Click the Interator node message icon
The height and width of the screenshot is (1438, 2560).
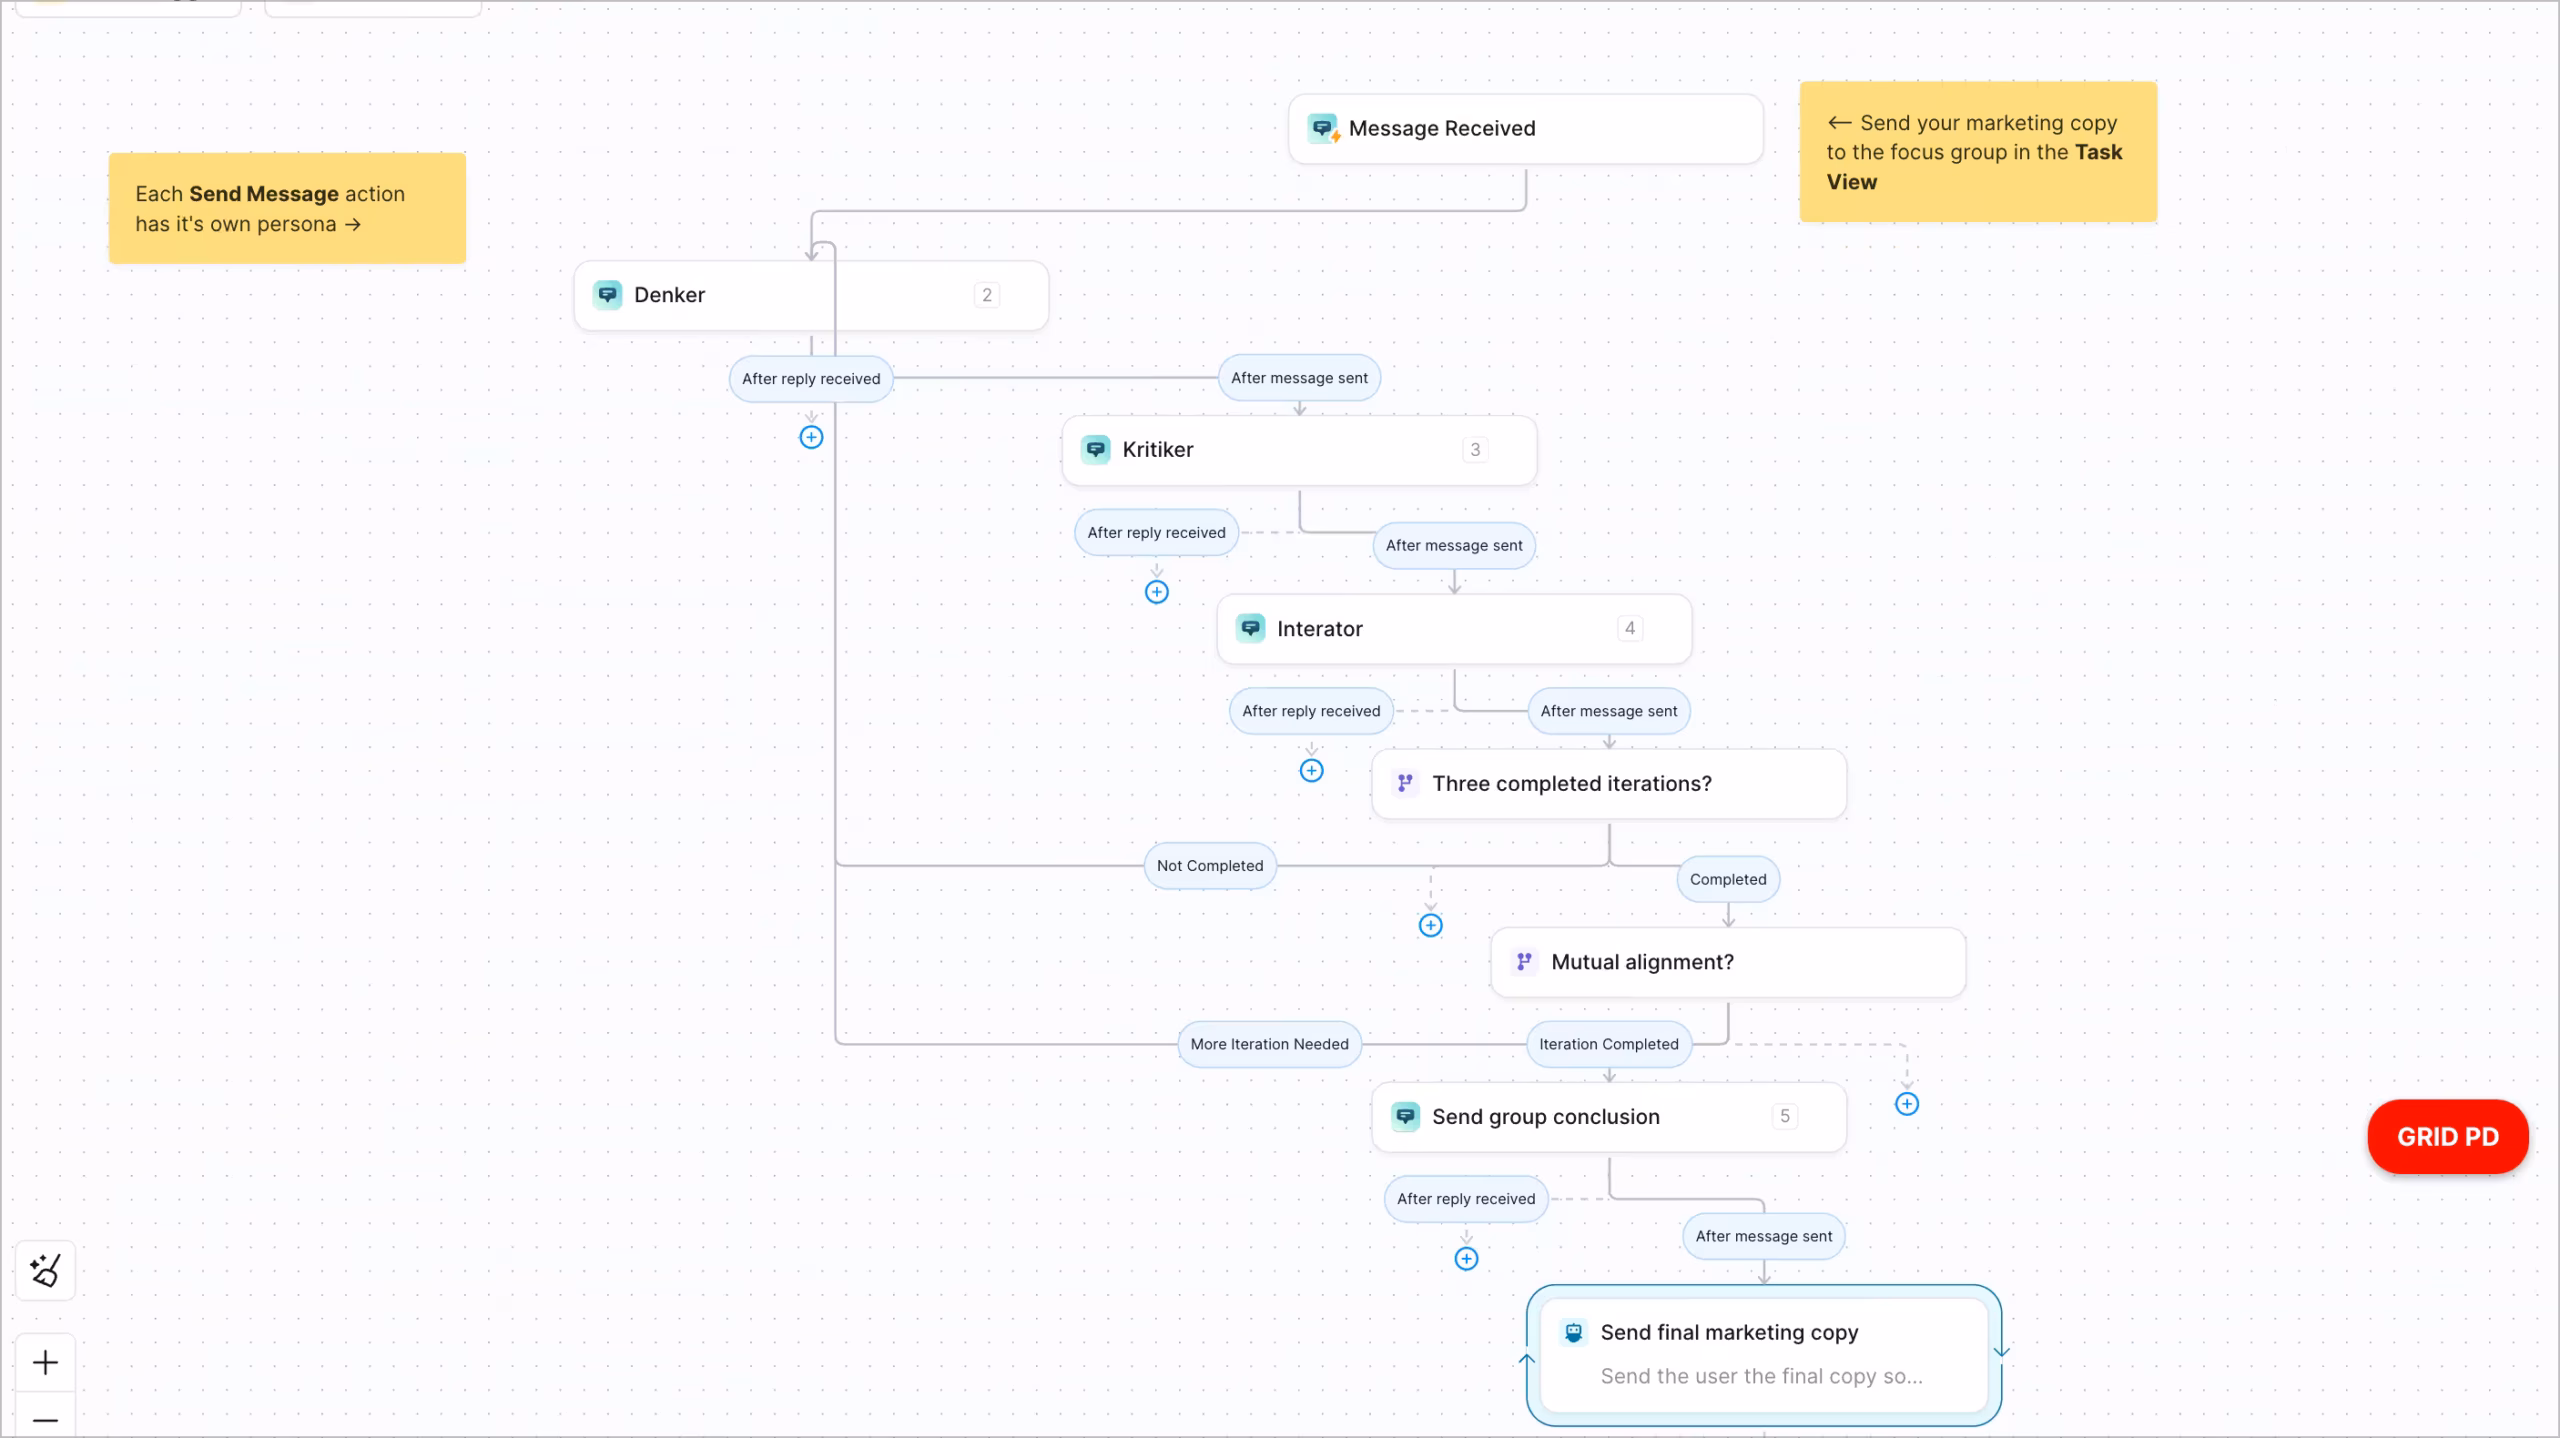point(1250,628)
